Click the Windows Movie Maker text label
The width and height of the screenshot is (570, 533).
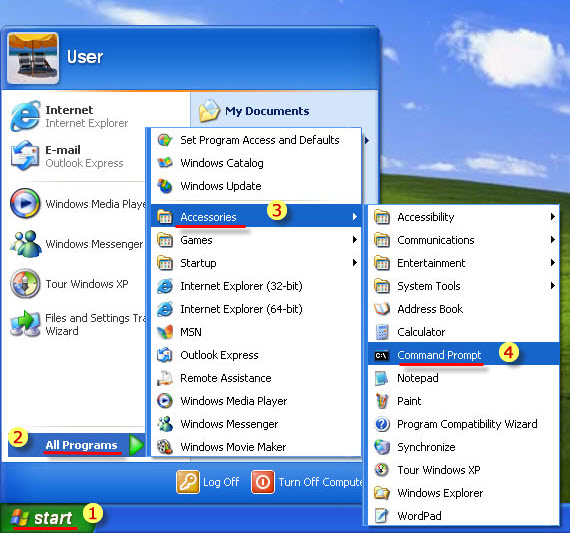(x=233, y=447)
